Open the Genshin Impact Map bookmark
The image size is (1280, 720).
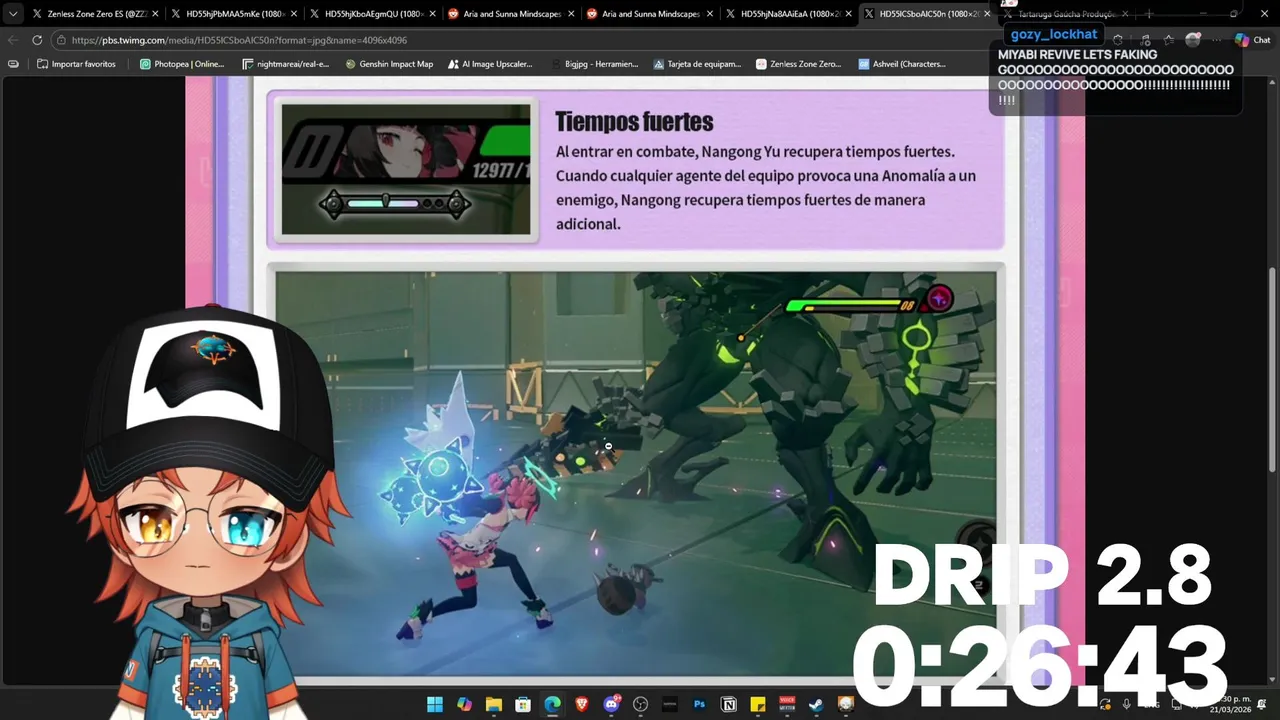point(389,64)
